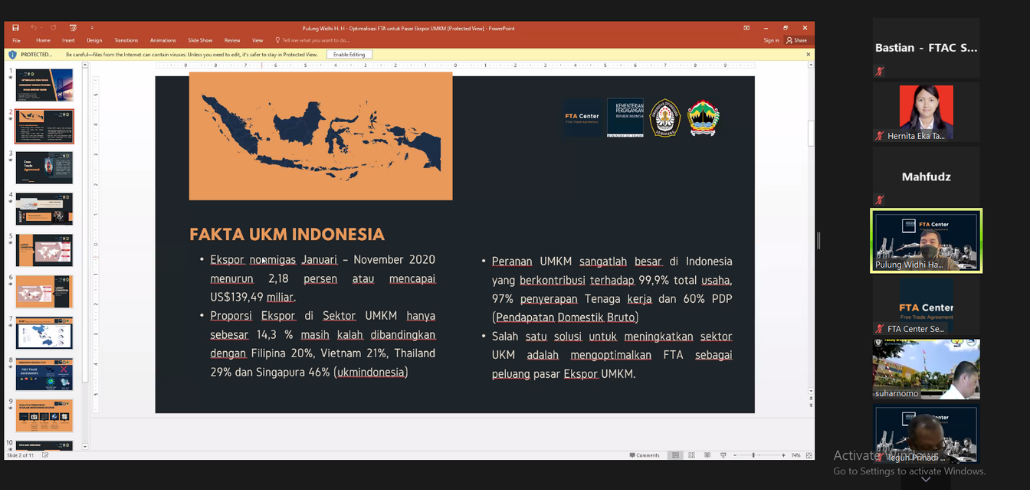Select slide 5 thumbnail with world map
Screen dimensions: 1030x490
click(44, 250)
